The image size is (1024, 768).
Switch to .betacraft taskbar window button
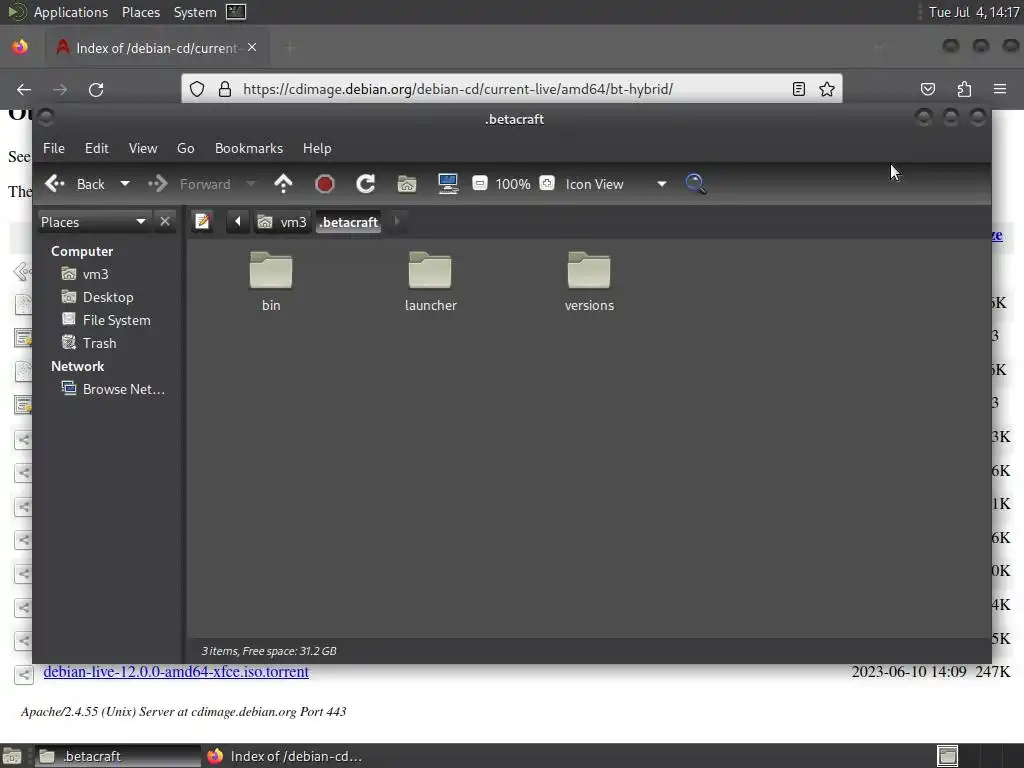click(x=118, y=756)
